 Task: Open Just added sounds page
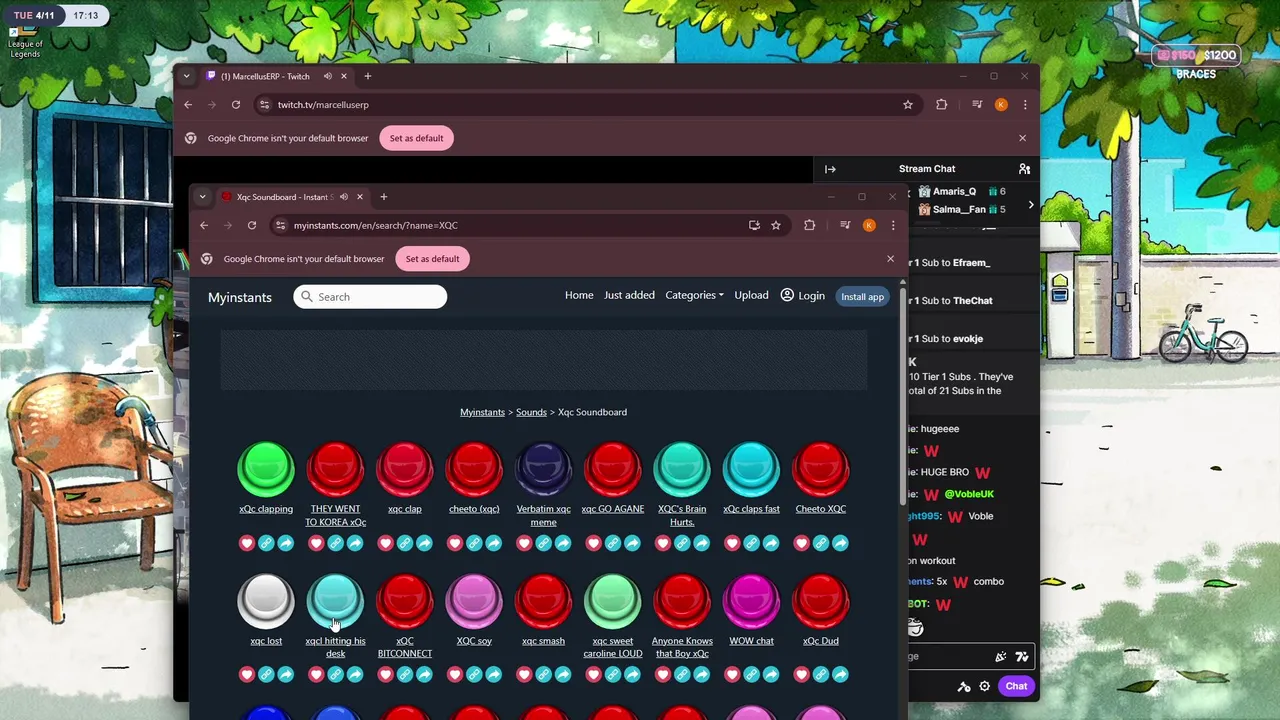[629, 295]
